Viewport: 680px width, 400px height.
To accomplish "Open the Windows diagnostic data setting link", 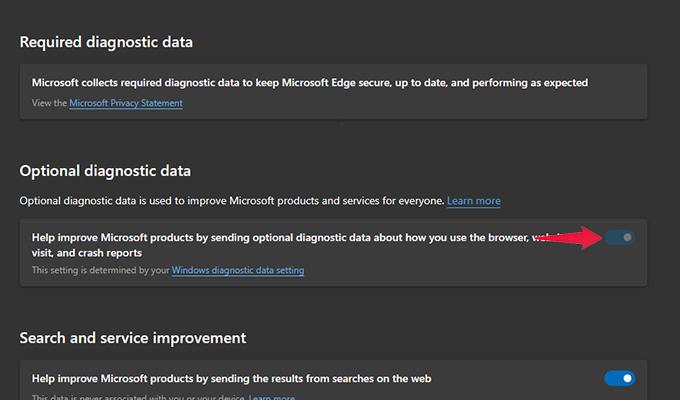I will click(x=238, y=270).
